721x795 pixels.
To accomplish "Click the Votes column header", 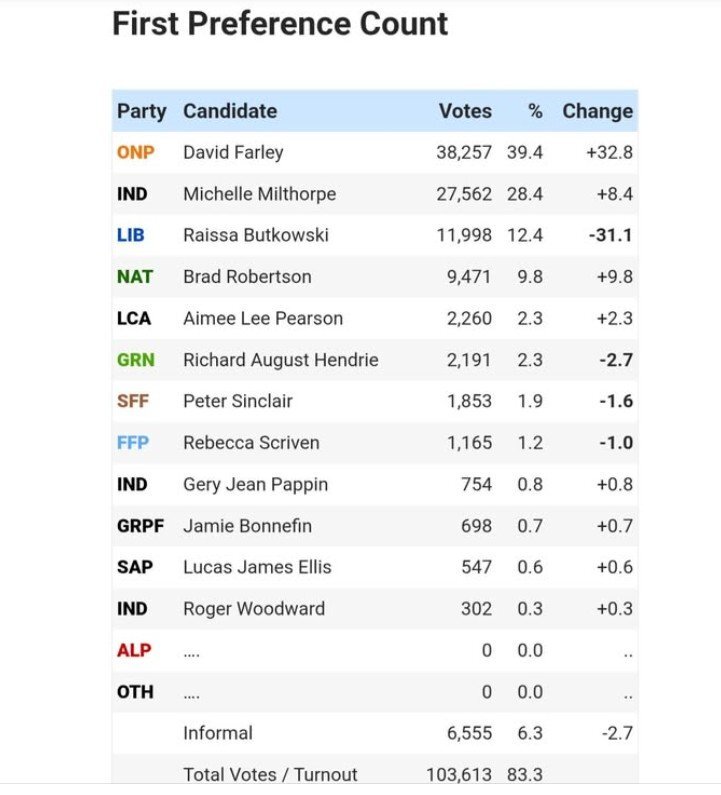I will coord(465,111).
